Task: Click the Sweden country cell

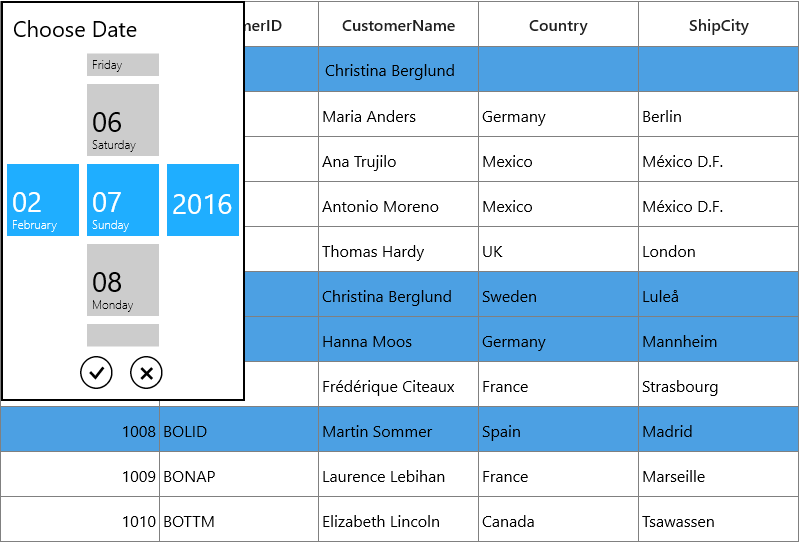Action: coord(558,294)
